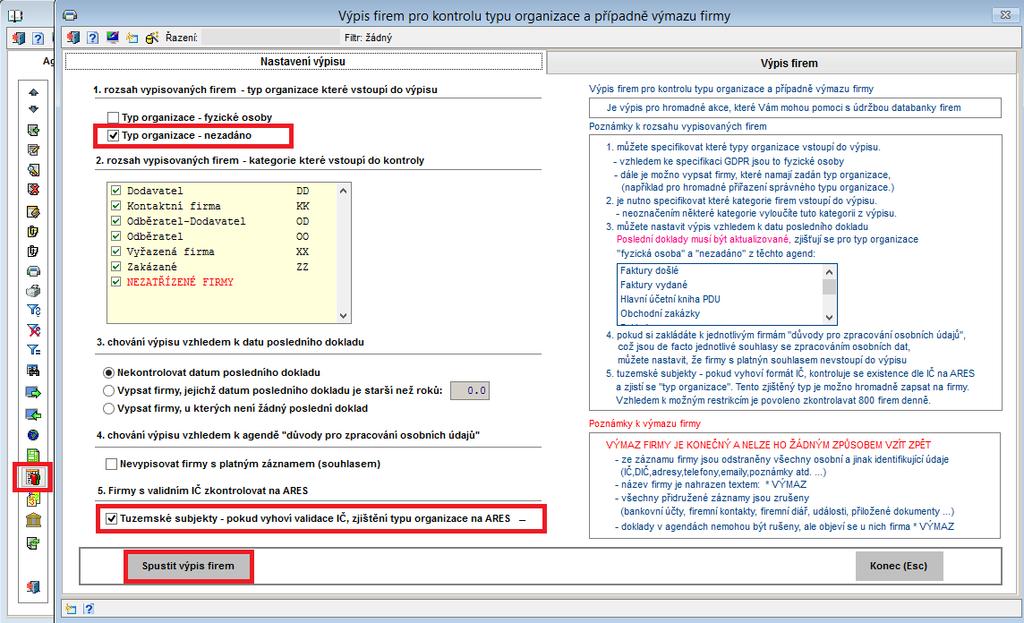Click the printer icon in the left sidebar
This screenshot has height=623, width=1024.
tap(33, 271)
